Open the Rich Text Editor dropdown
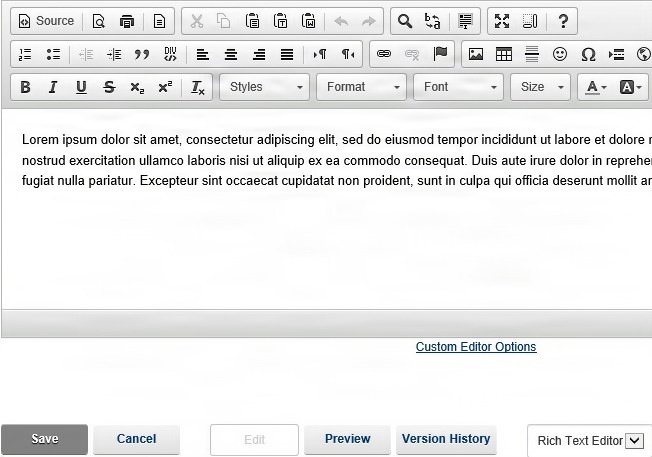 point(590,440)
